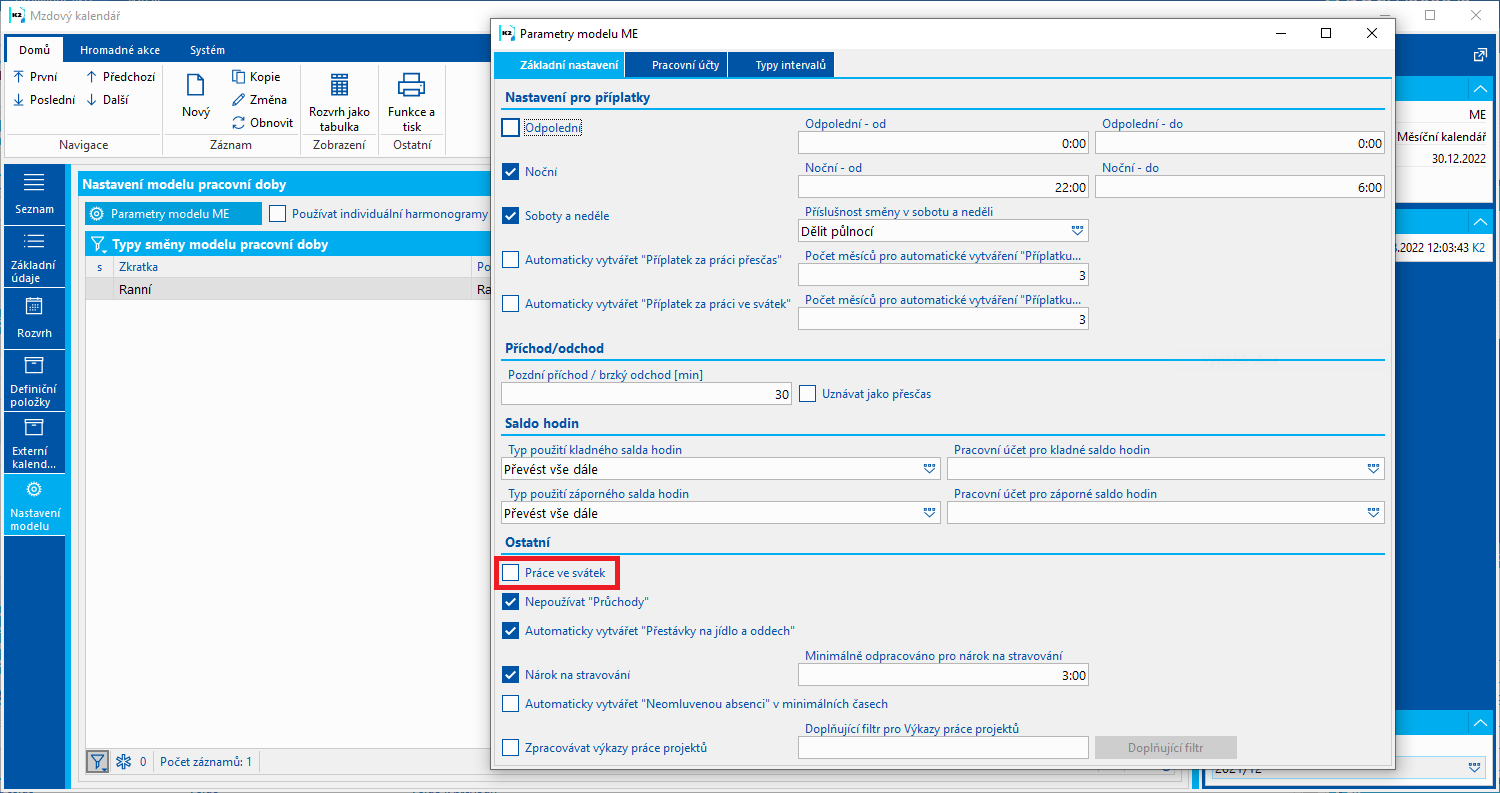1500x793 pixels.
Task: Uncheck Nárok na stravování
Action: click(511, 675)
